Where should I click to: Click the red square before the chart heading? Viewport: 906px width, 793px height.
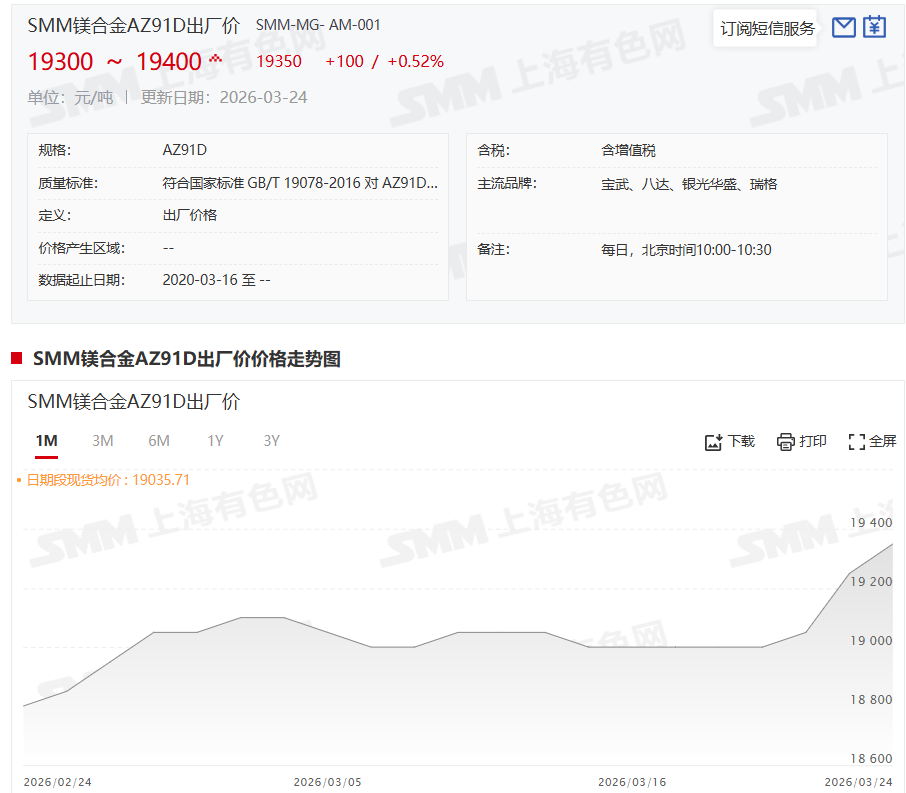16,359
